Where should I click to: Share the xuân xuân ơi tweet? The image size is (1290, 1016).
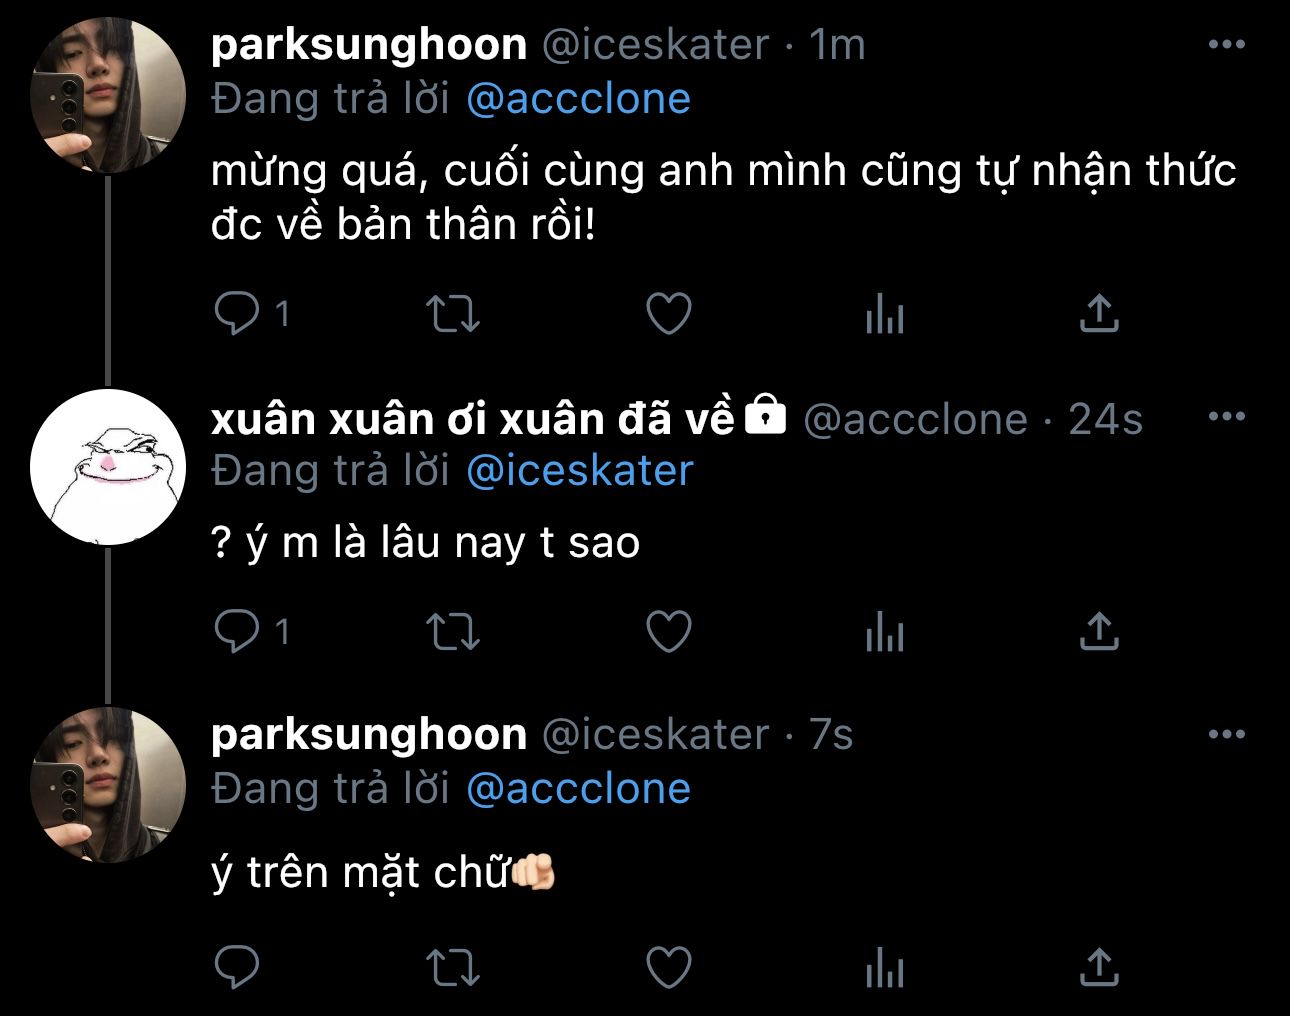point(1099,631)
